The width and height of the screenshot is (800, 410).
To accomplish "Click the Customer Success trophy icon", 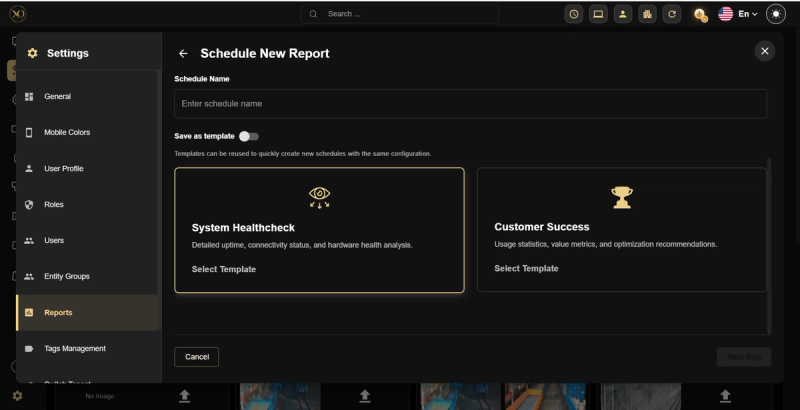I will click(x=622, y=197).
